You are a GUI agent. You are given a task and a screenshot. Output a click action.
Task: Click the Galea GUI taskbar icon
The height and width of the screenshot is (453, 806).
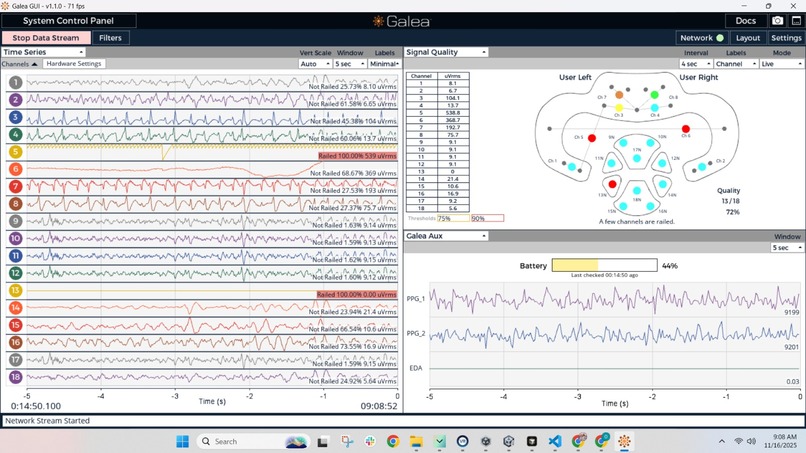pos(624,441)
